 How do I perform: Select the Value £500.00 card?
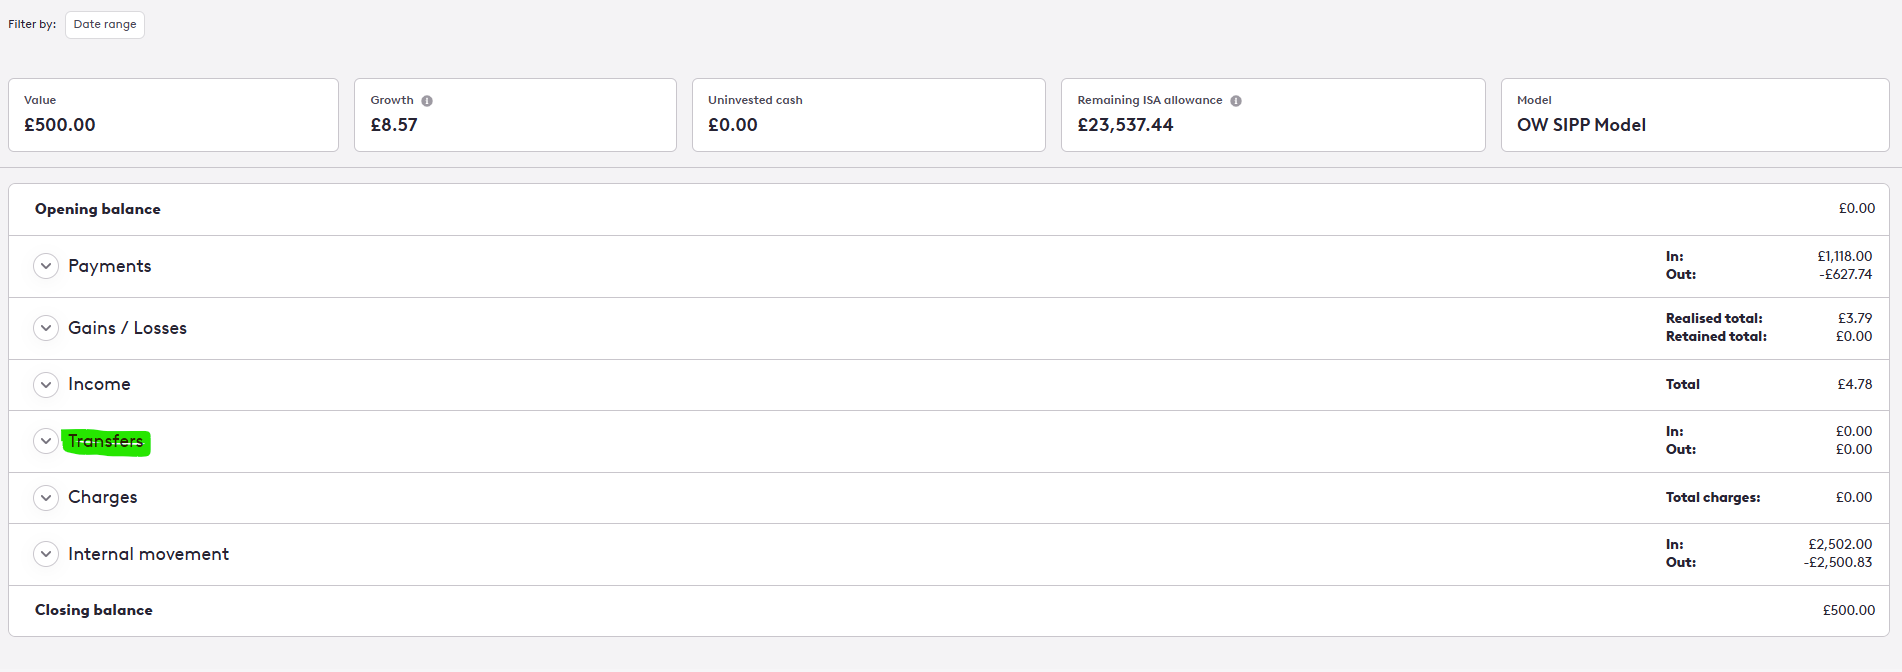click(173, 115)
